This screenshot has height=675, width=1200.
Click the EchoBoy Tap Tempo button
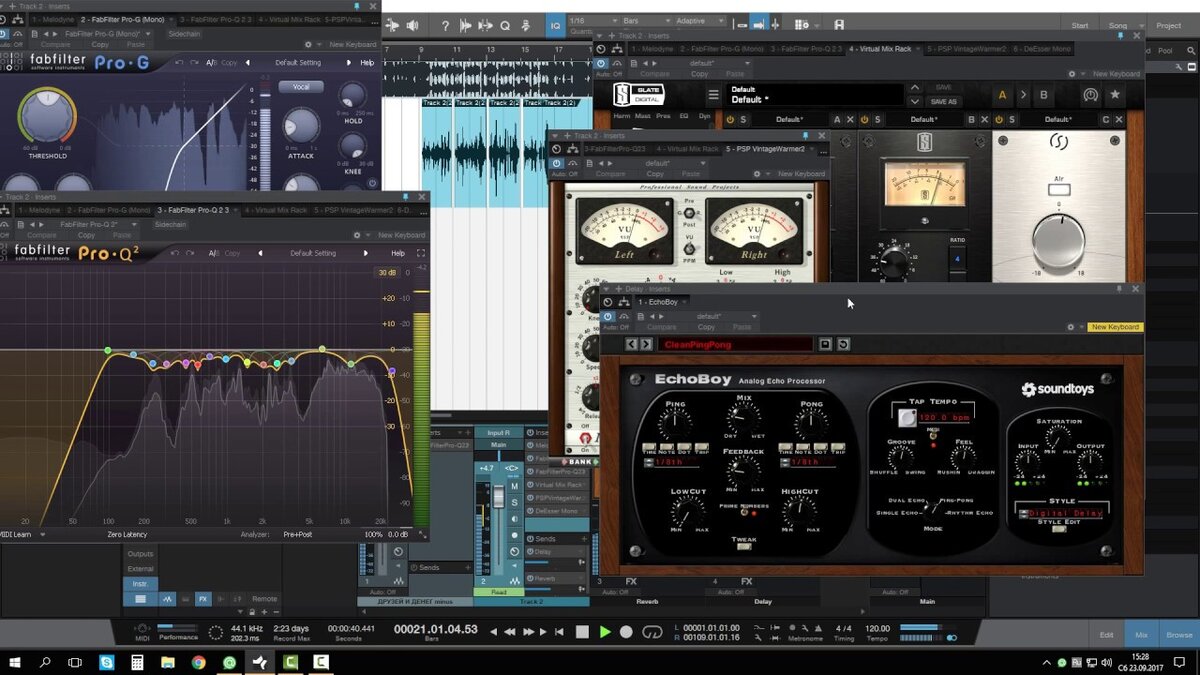pyautogui.click(x=906, y=418)
